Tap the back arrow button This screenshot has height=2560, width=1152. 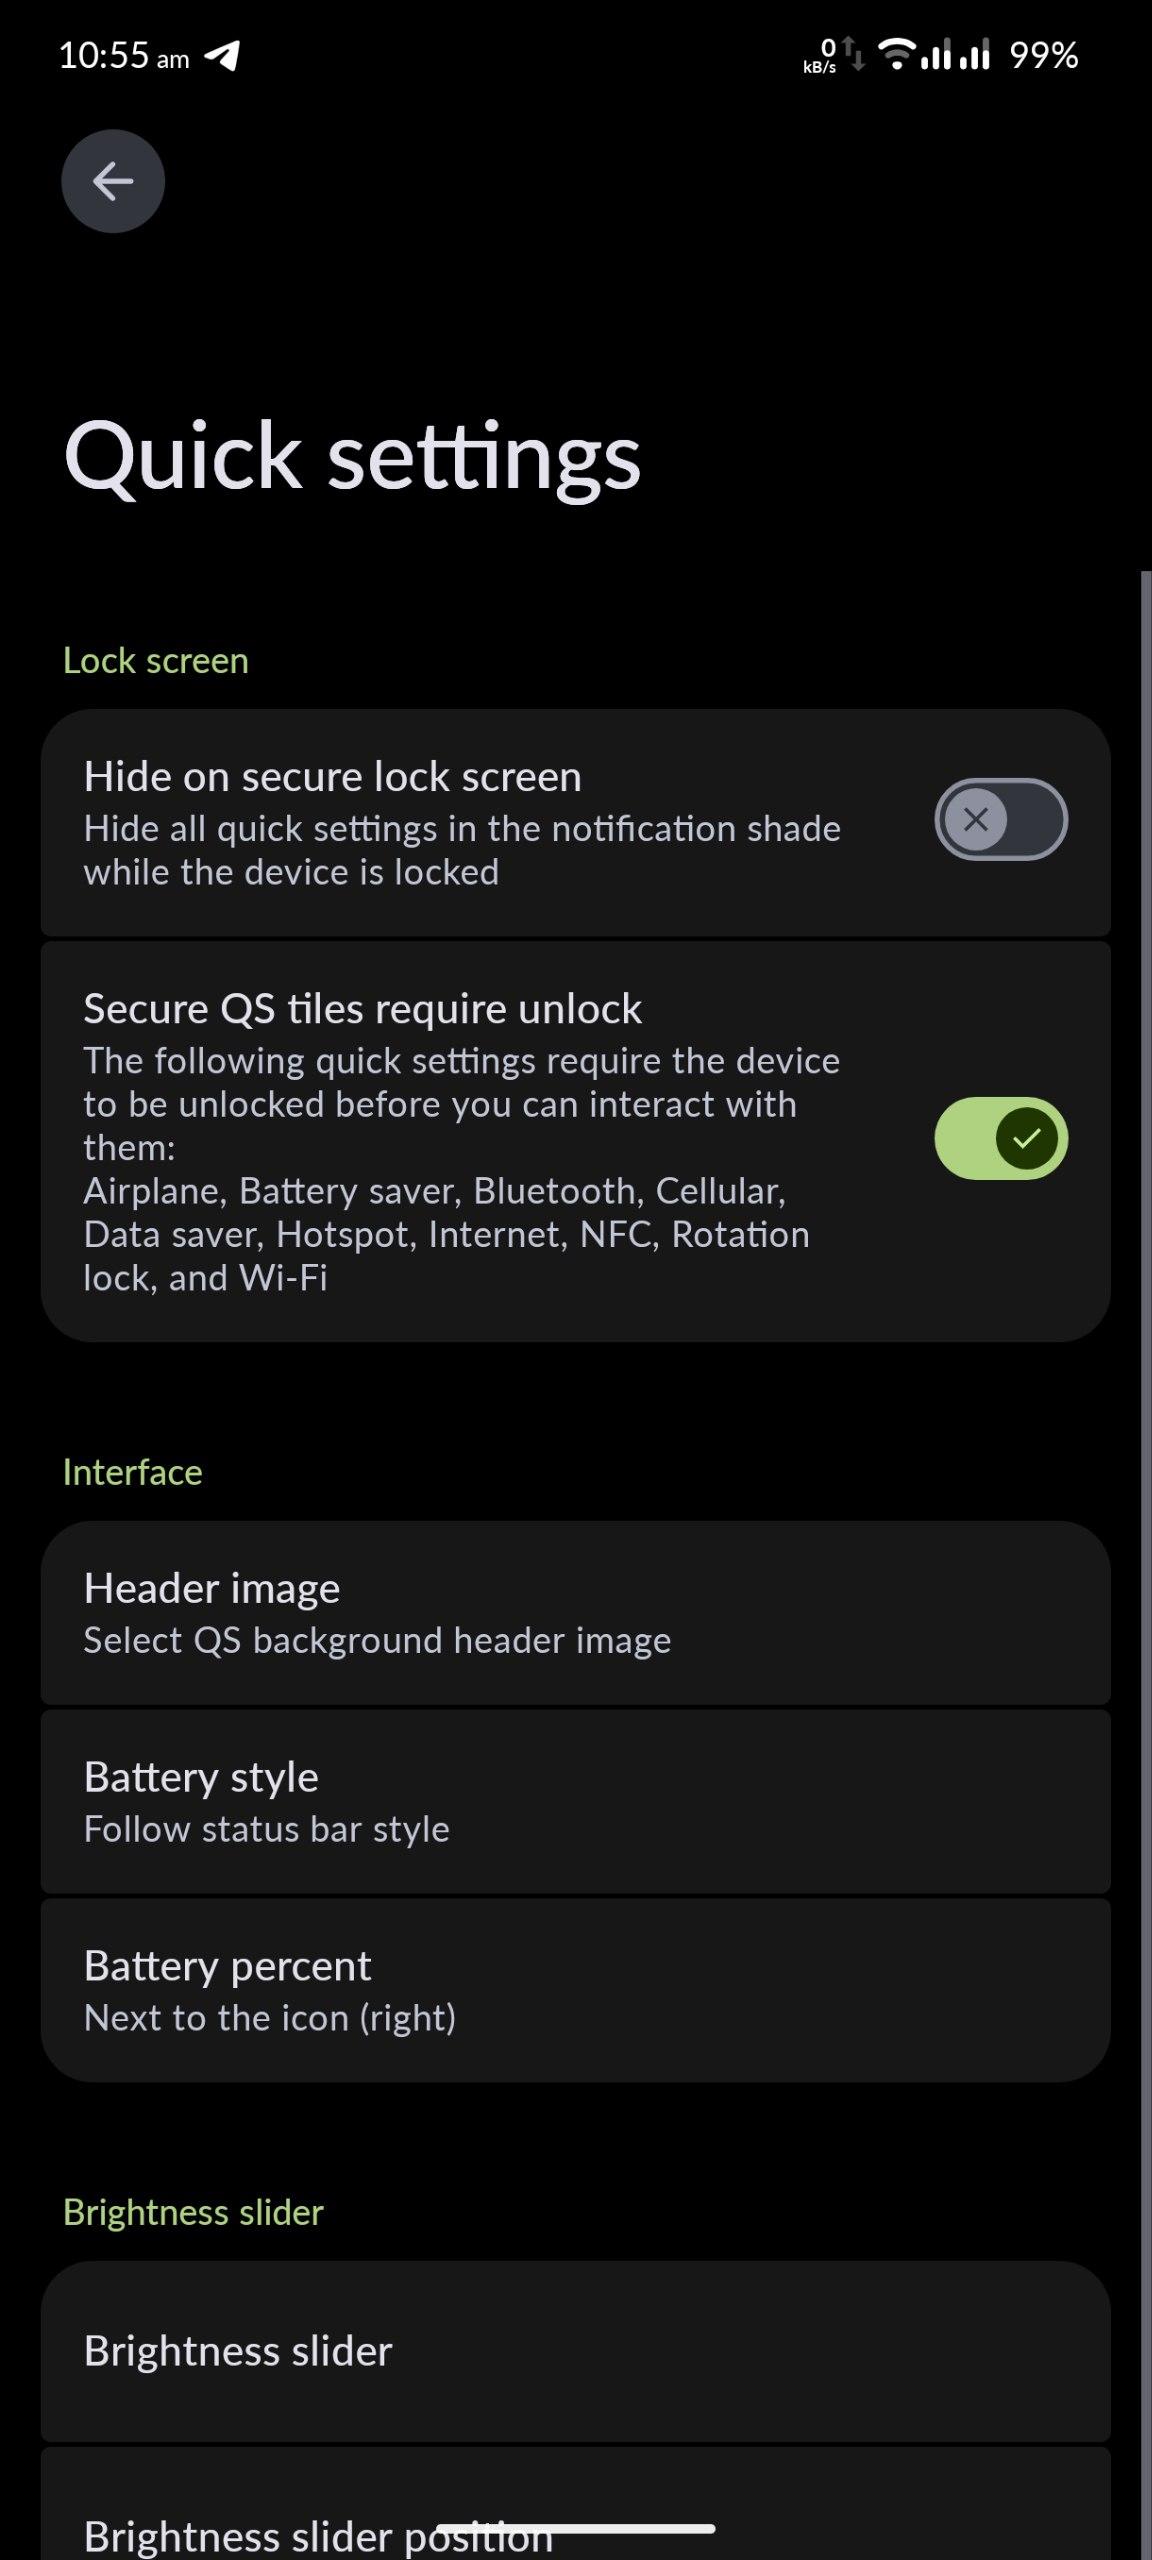(x=113, y=181)
